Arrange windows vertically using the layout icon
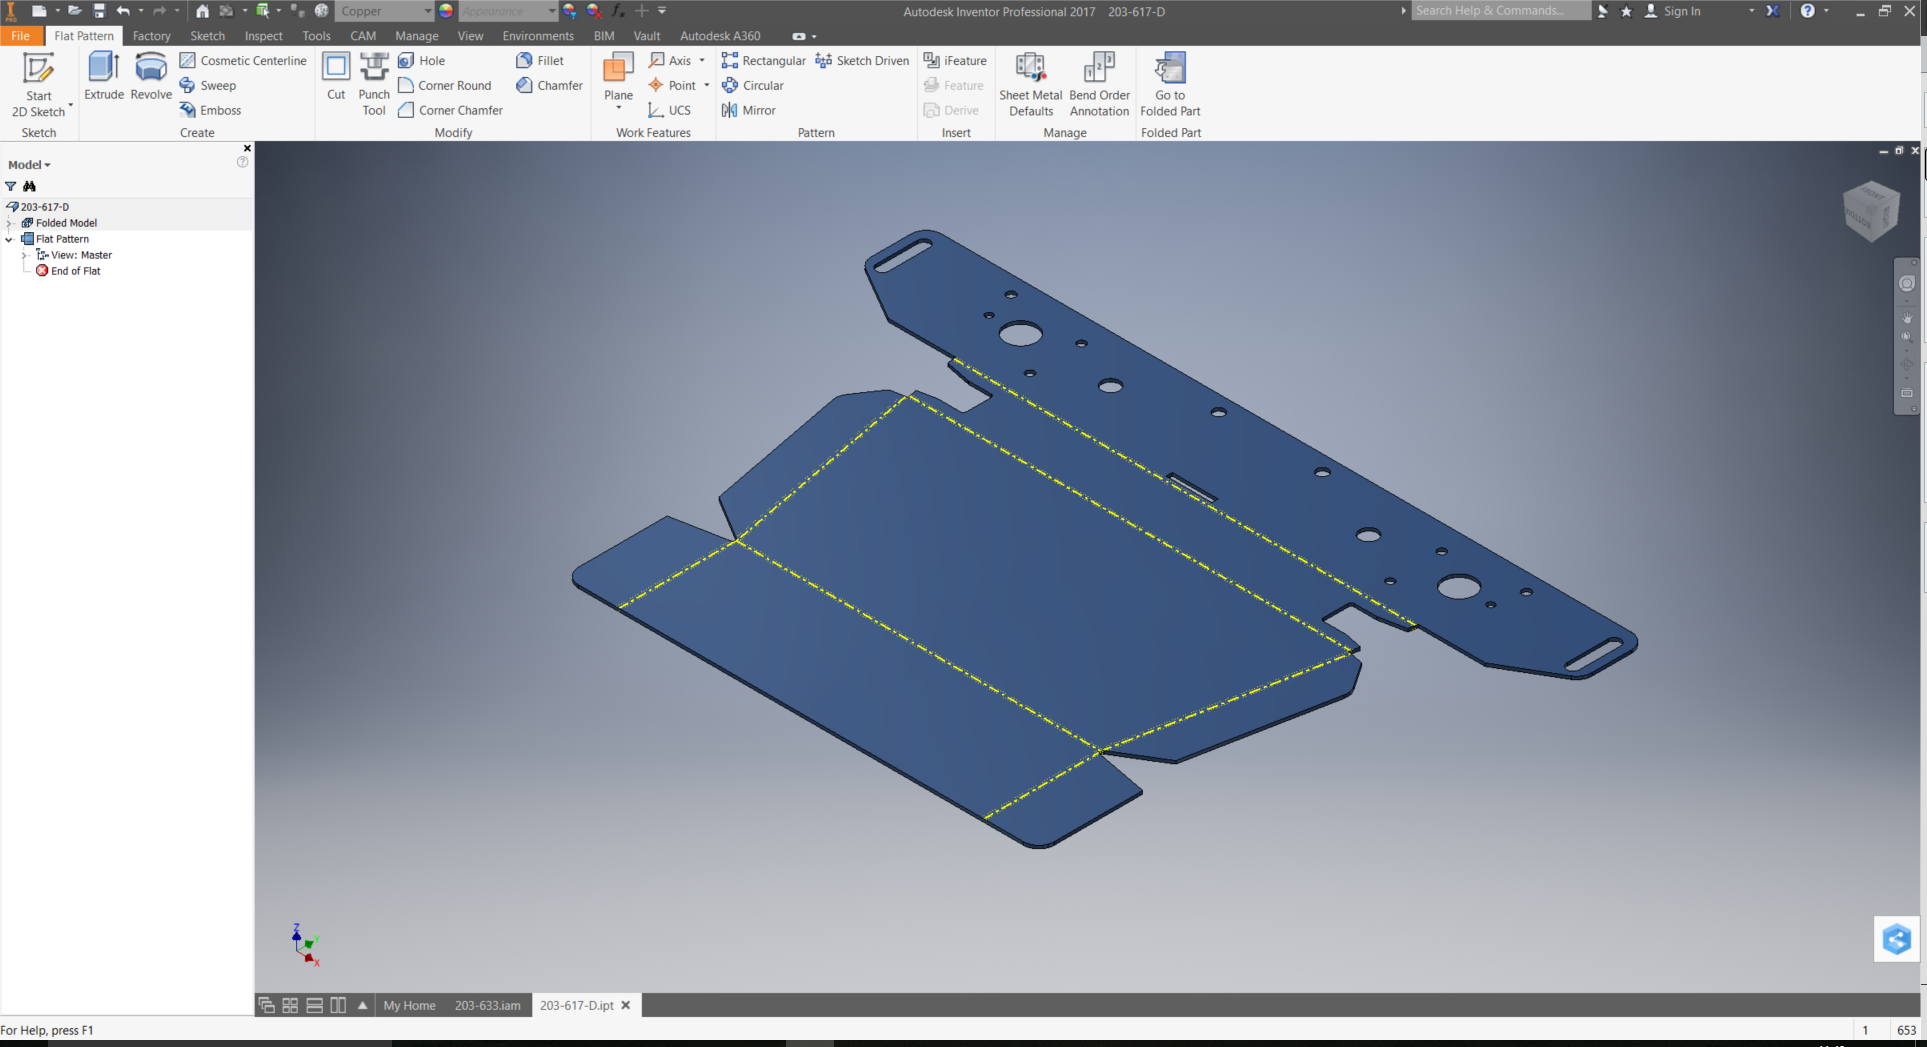 (x=338, y=1005)
